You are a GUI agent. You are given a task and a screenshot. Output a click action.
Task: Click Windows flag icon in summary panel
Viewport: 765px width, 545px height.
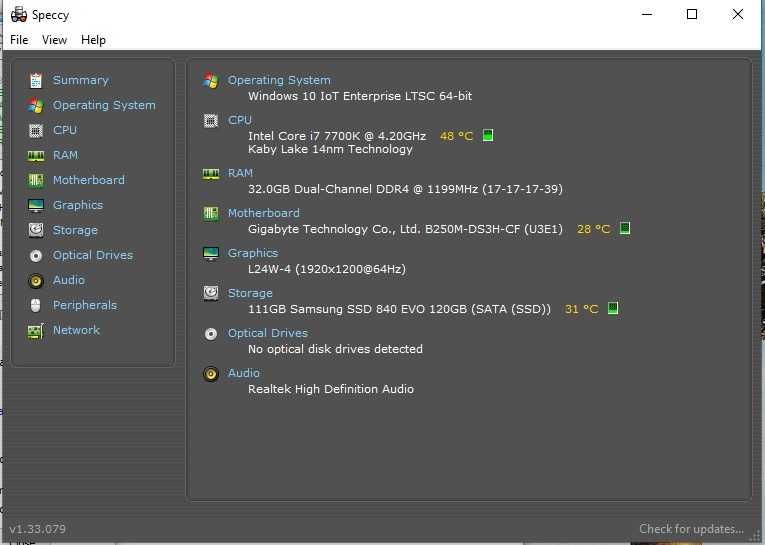(211, 80)
